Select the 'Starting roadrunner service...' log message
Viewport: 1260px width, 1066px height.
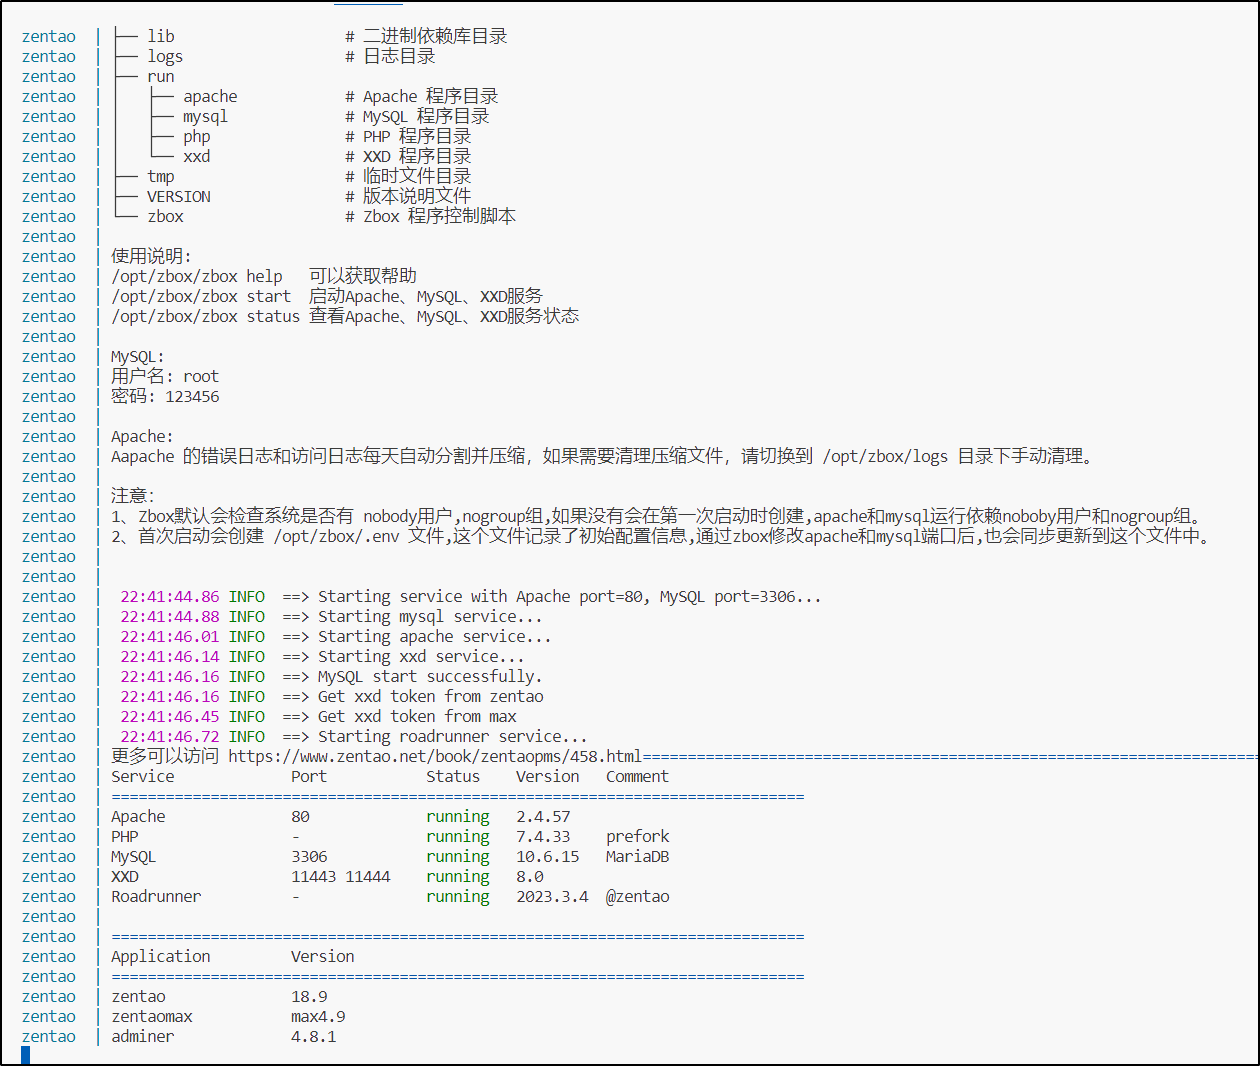(x=453, y=736)
